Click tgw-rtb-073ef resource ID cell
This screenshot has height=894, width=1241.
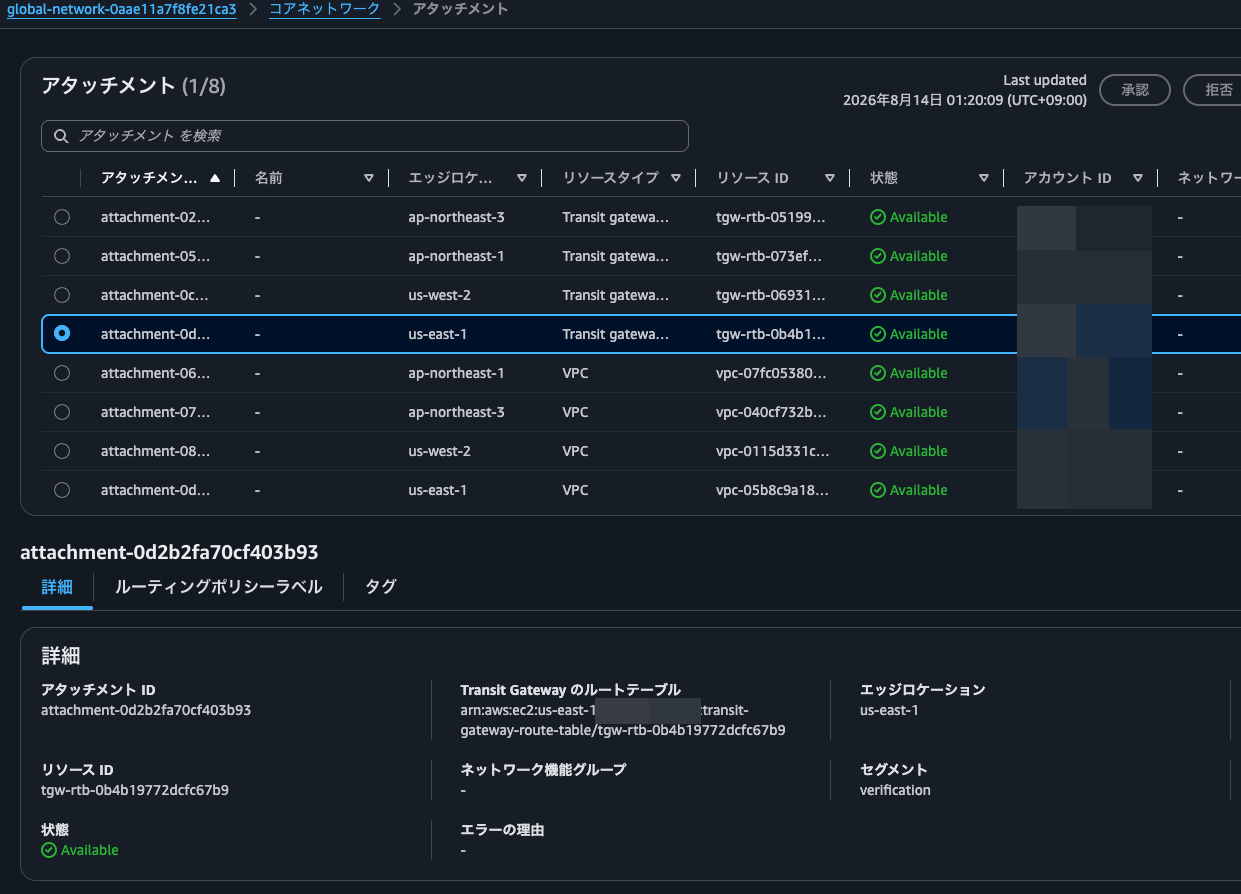769,256
